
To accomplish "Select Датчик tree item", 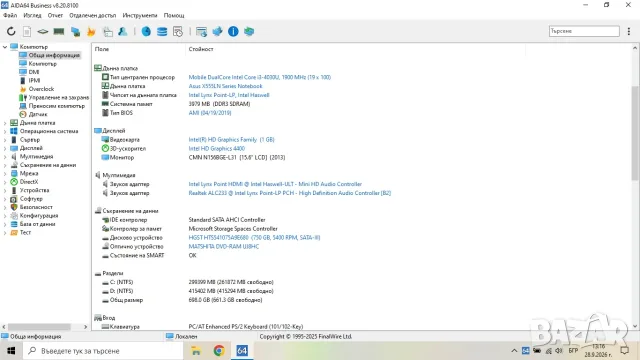I will 38,114.
